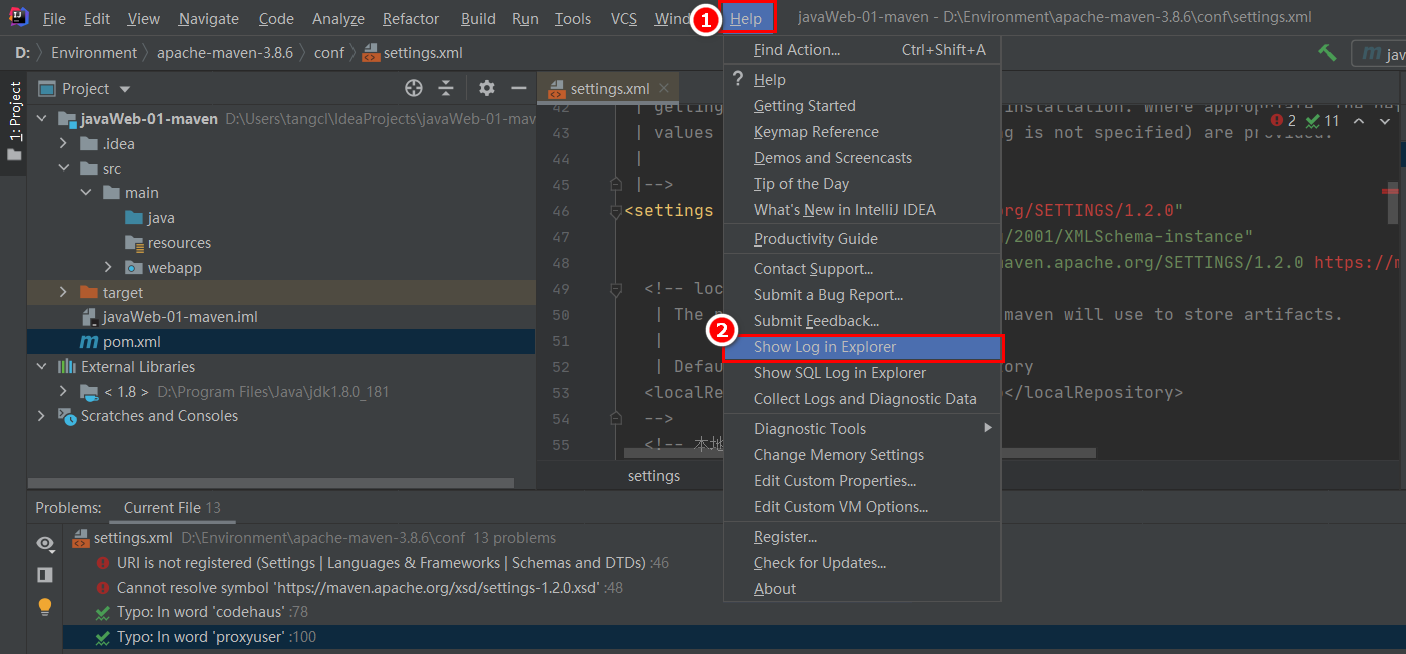Click the conf breadcrumb in navigation bar
This screenshot has width=1406, height=654.
tap(328, 53)
